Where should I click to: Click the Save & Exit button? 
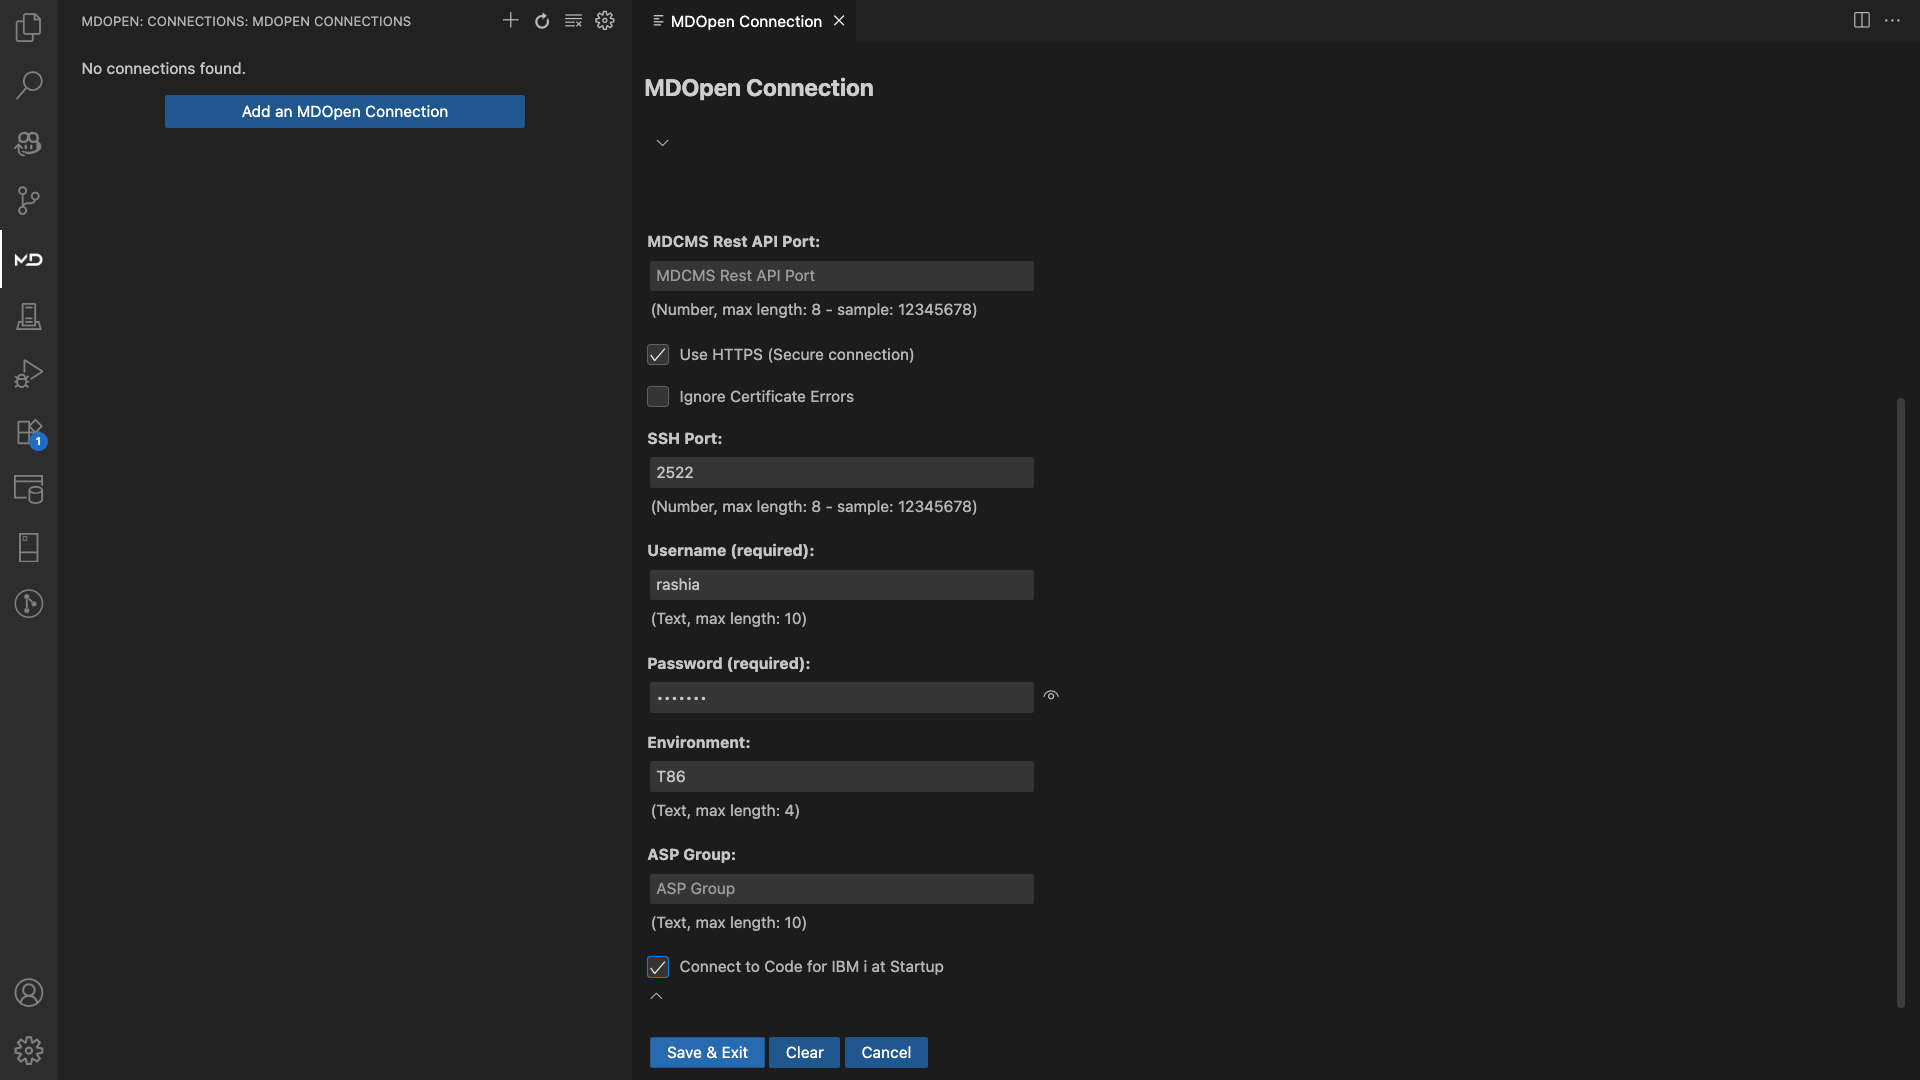[706, 1052]
